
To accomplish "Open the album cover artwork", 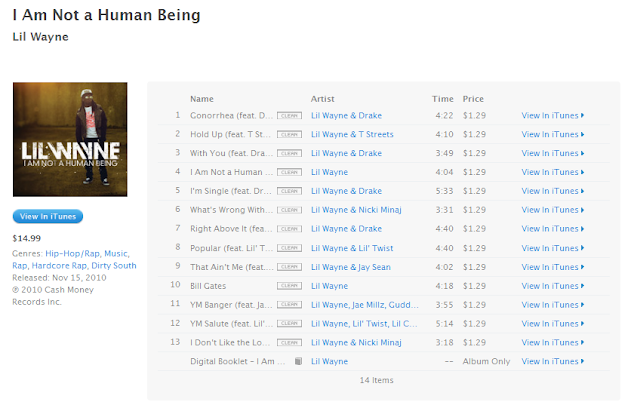I will click(x=70, y=139).
